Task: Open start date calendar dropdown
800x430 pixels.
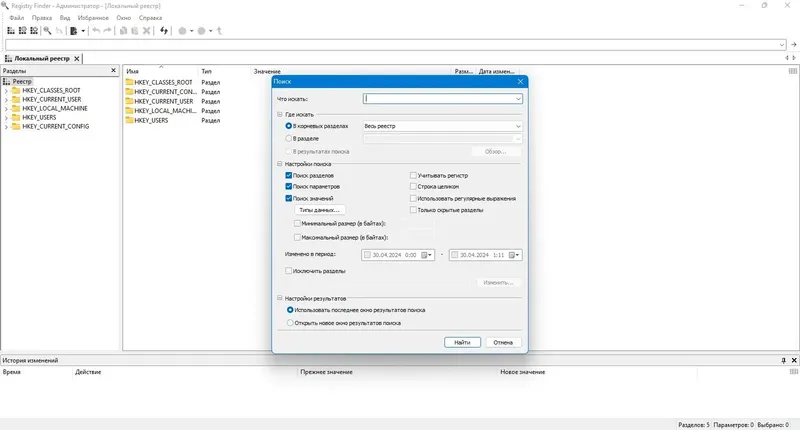Action: 427,255
